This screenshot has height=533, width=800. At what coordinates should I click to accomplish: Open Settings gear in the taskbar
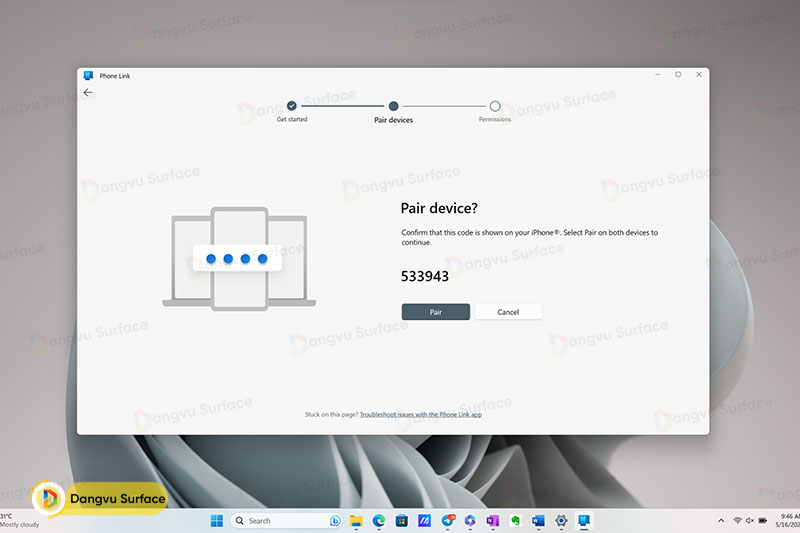(562, 521)
